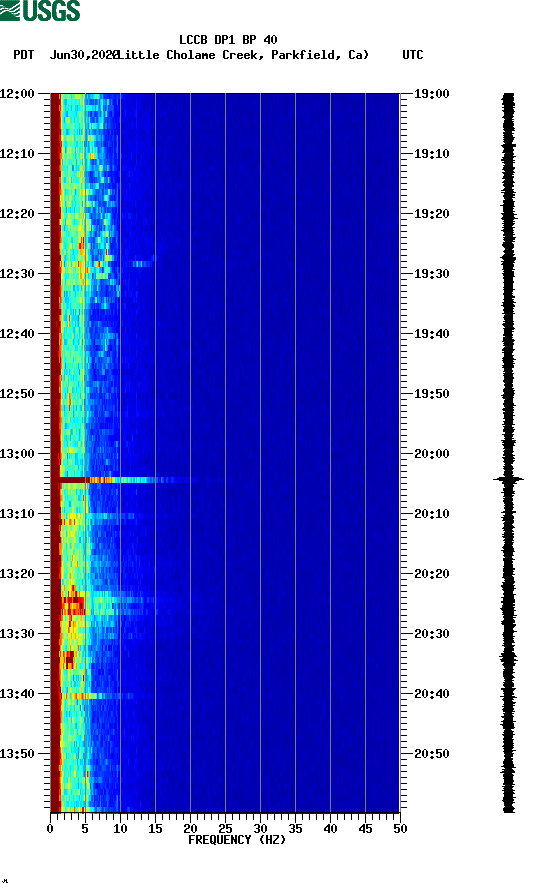Viewport: 552px width, 892px height.
Task: Click the "19:40" UTC time label
Action: (x=431, y=333)
